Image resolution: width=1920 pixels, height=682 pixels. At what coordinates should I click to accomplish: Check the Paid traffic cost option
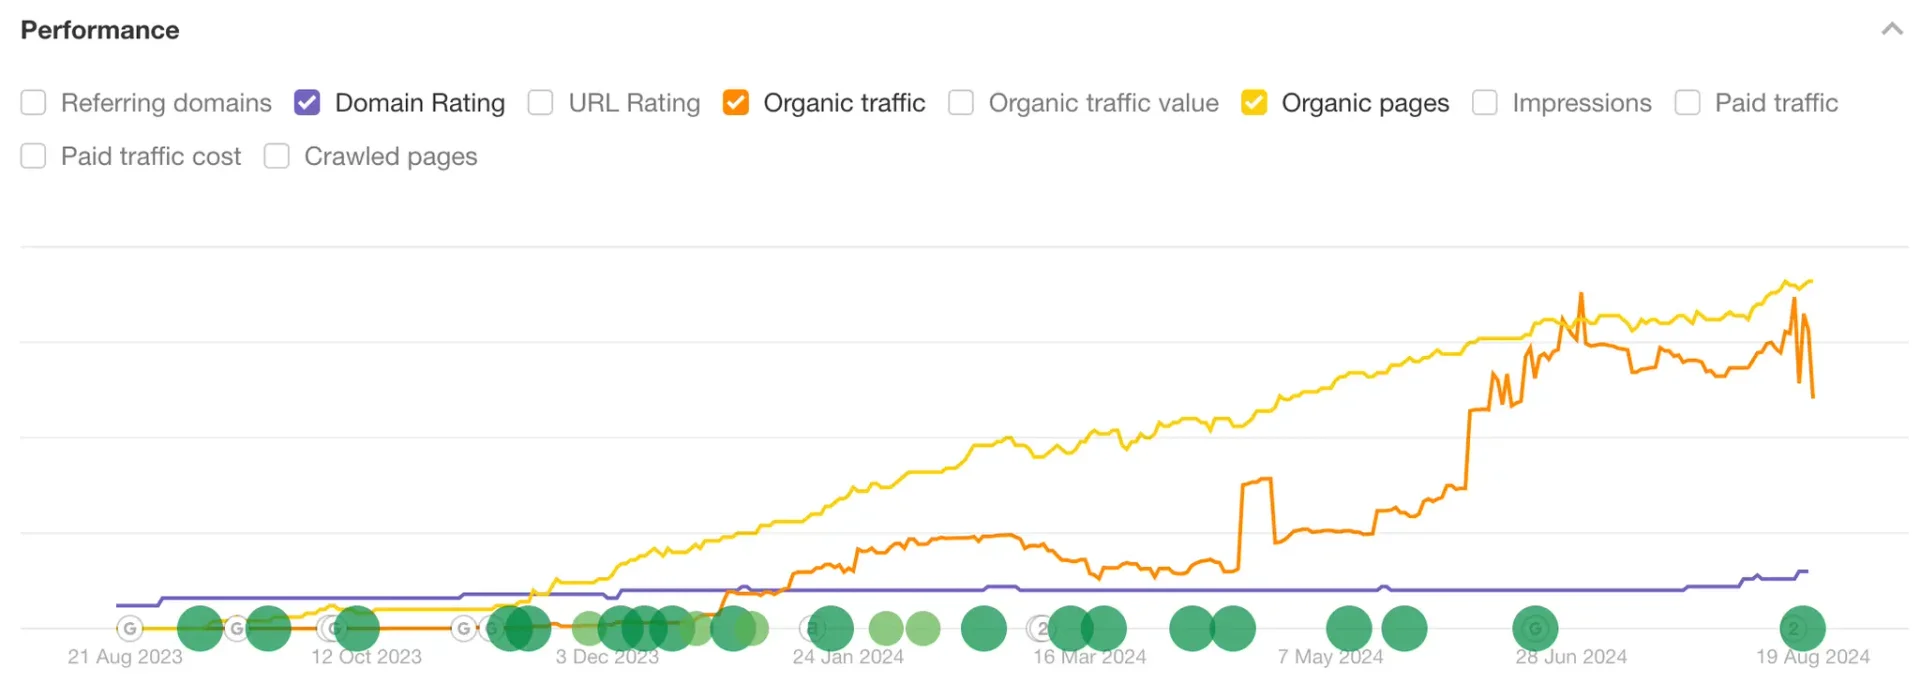34,156
